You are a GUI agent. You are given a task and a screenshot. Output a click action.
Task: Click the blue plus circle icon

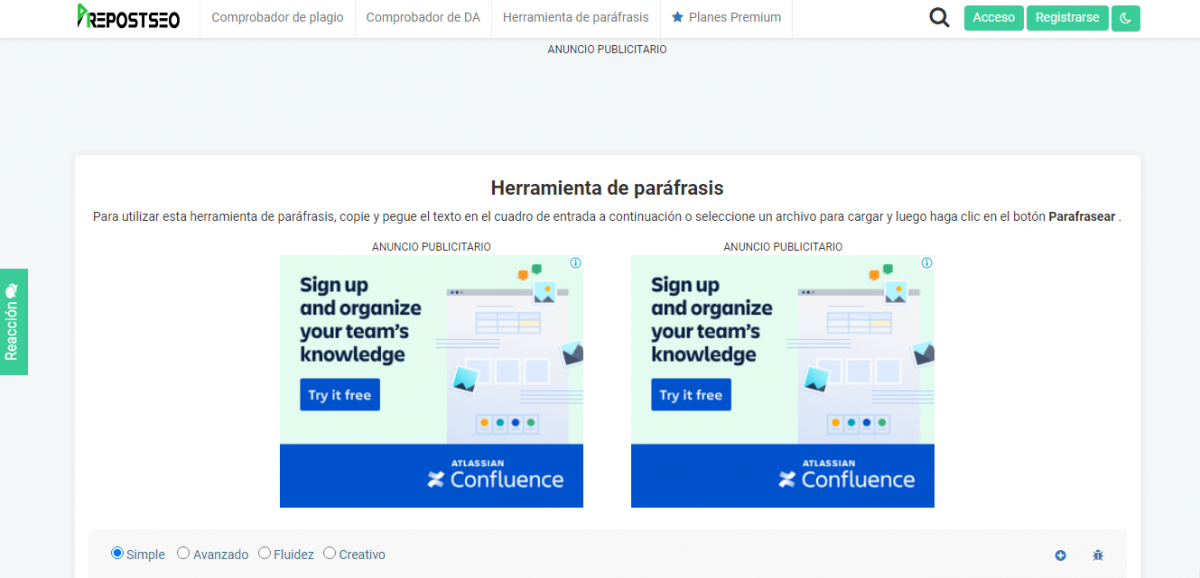pos(1060,555)
